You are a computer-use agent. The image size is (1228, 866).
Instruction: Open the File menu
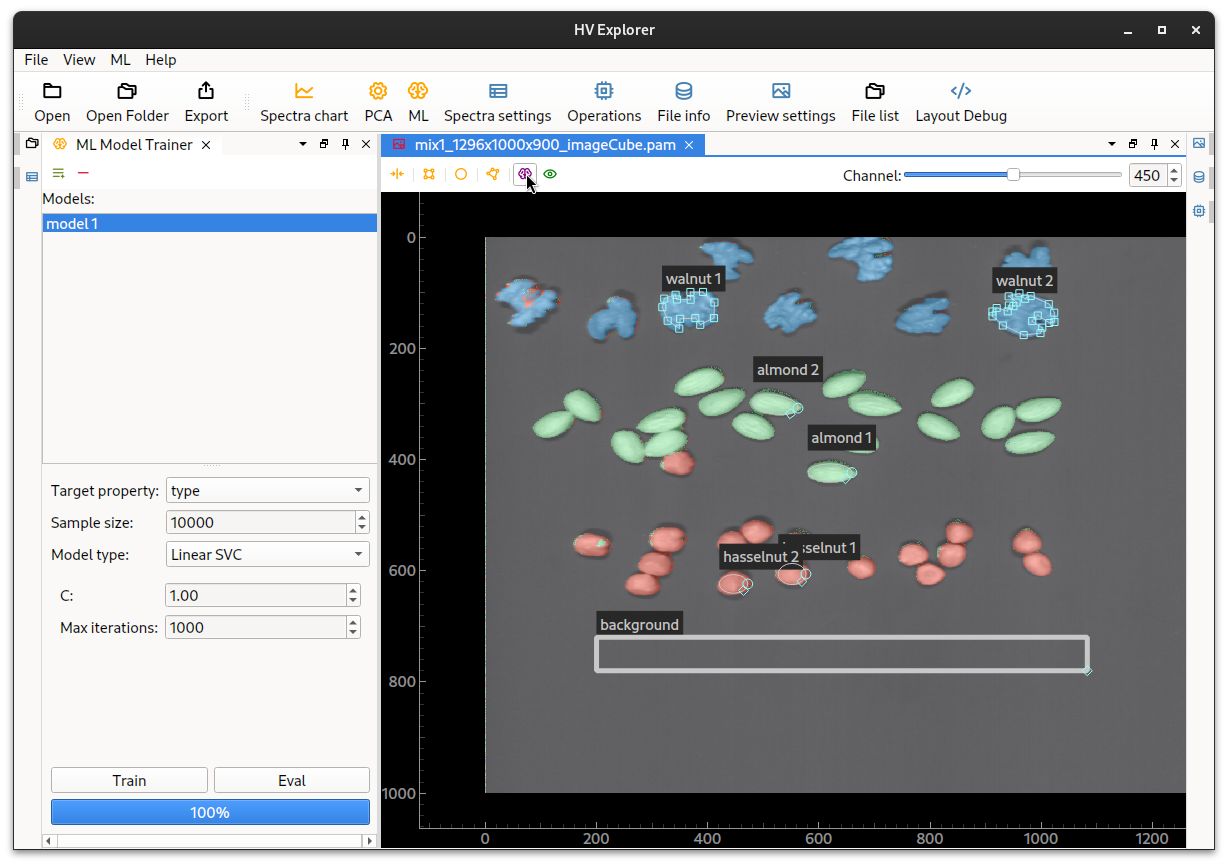pyautogui.click(x=36, y=59)
